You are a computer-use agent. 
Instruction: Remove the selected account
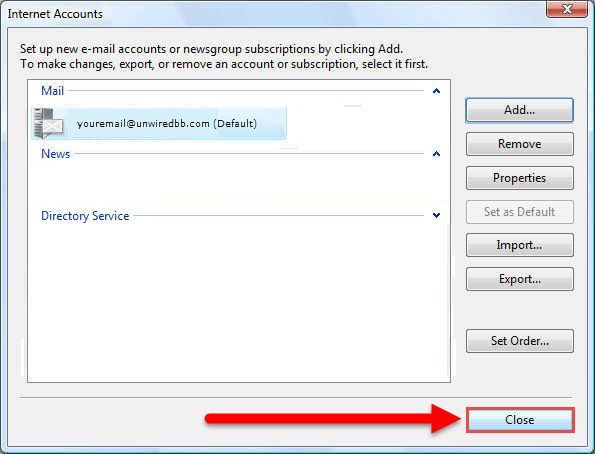[519, 144]
